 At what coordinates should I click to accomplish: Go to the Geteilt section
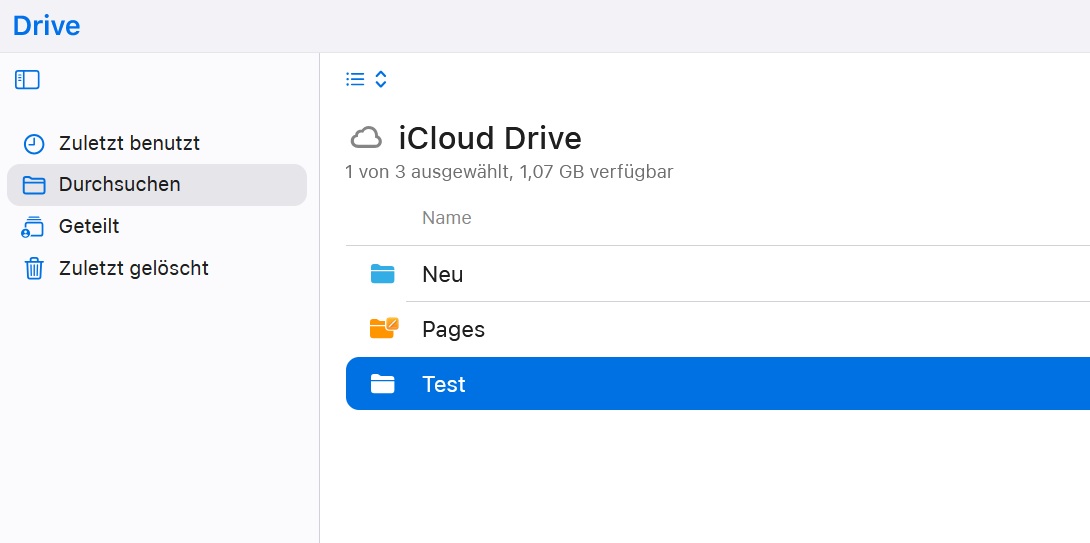[89, 227]
